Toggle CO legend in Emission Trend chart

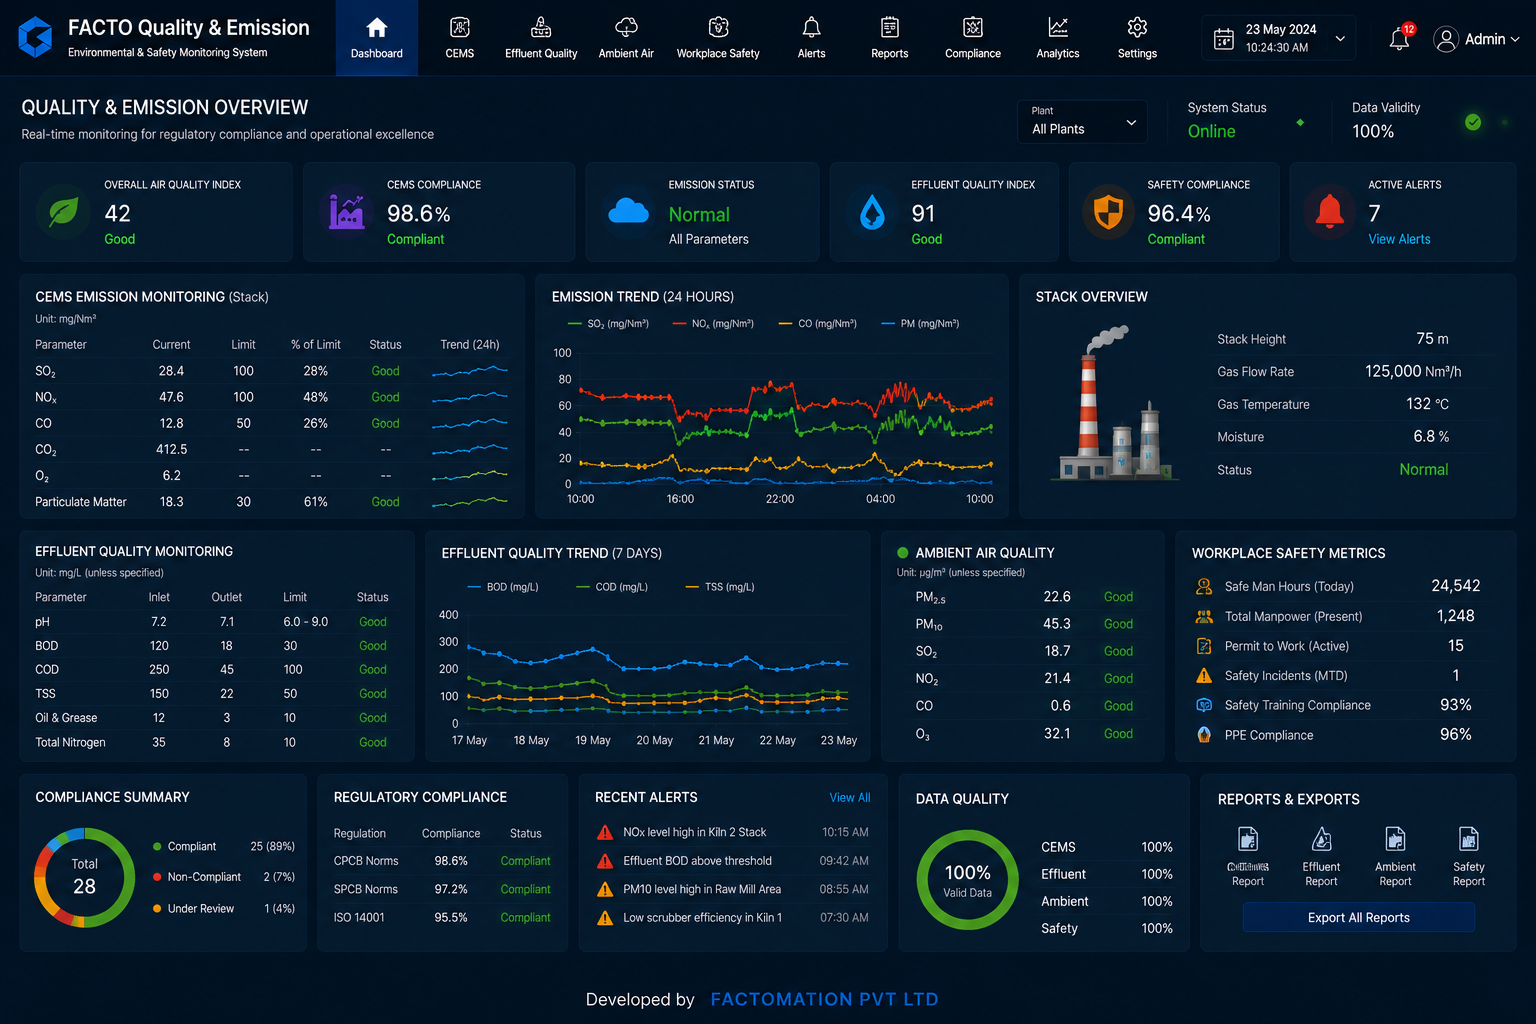coord(818,324)
